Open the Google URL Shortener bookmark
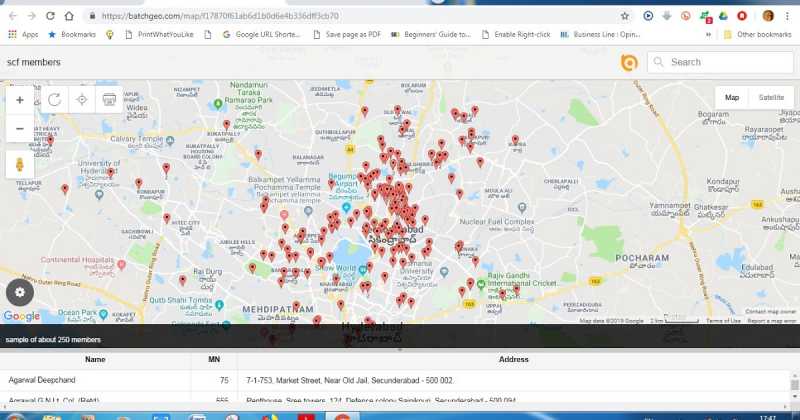 pos(262,35)
